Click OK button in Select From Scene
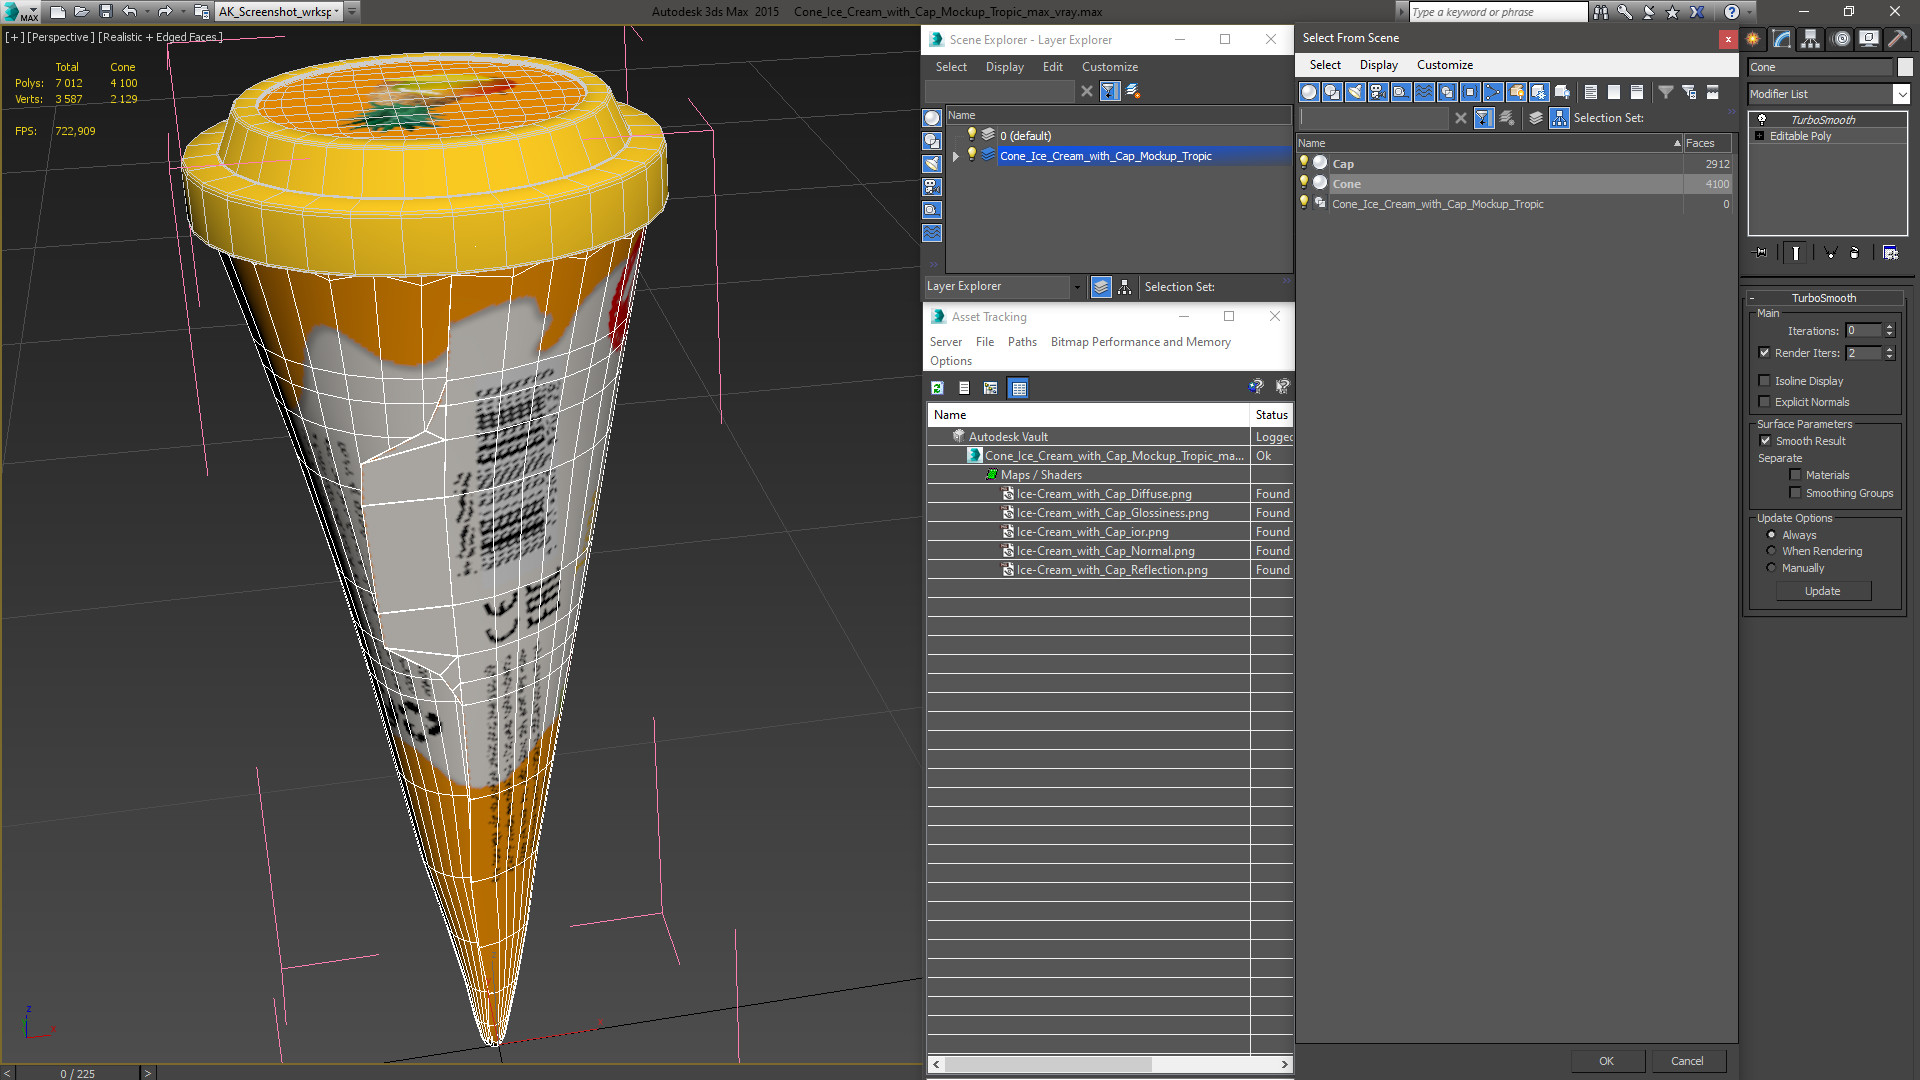 (x=1606, y=1061)
